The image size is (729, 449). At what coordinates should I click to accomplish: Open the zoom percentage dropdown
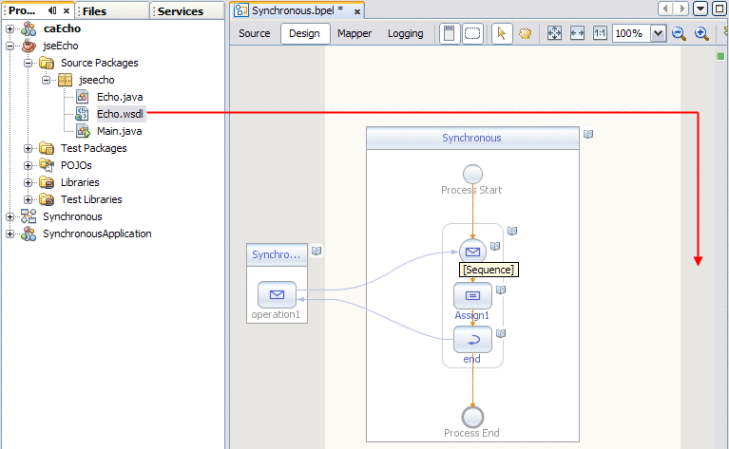[658, 33]
